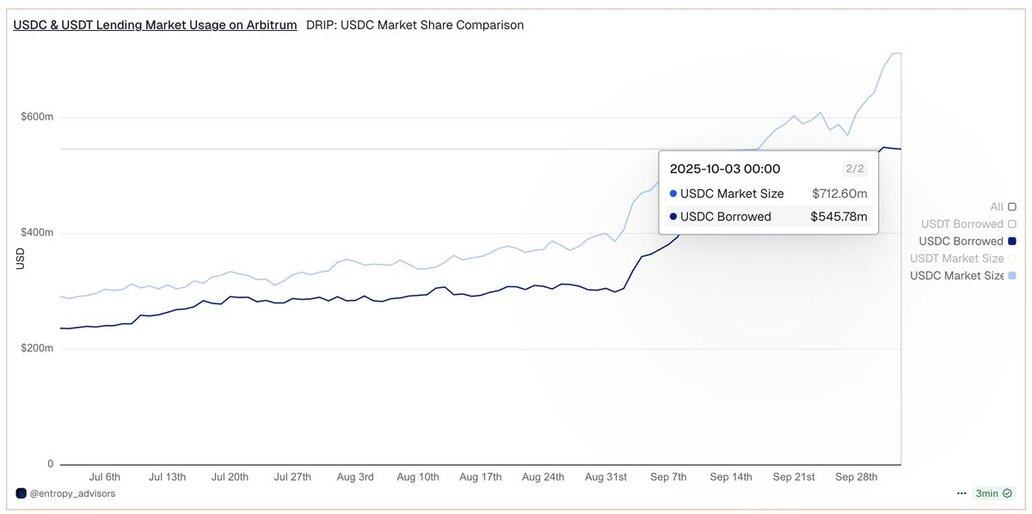The height and width of the screenshot is (514, 1032).
Task: Click the 2/2 badge in the tooltip
Action: click(x=854, y=169)
